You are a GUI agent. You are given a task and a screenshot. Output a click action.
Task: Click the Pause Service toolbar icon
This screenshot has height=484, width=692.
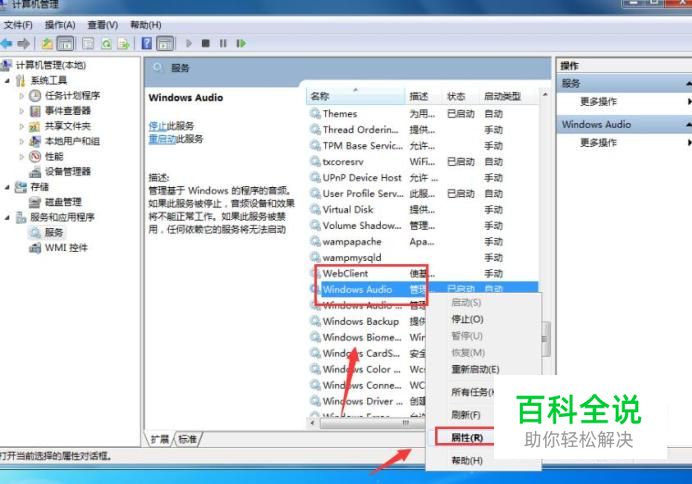[x=223, y=43]
